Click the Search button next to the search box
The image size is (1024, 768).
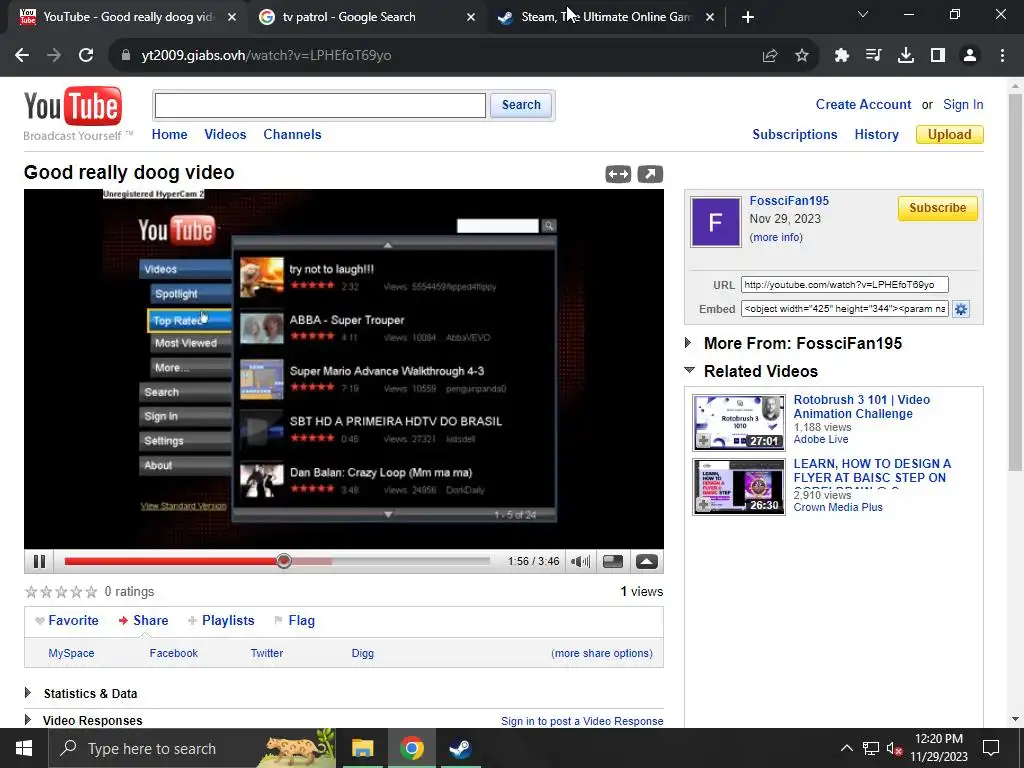click(x=521, y=105)
